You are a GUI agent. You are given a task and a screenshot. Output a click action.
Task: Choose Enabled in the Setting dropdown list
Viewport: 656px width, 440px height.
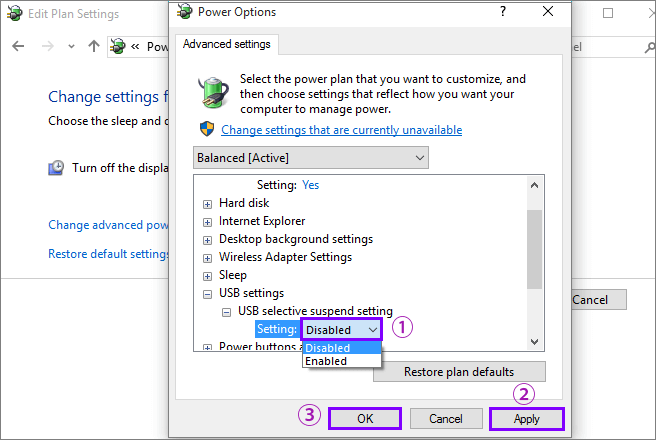[x=326, y=361]
